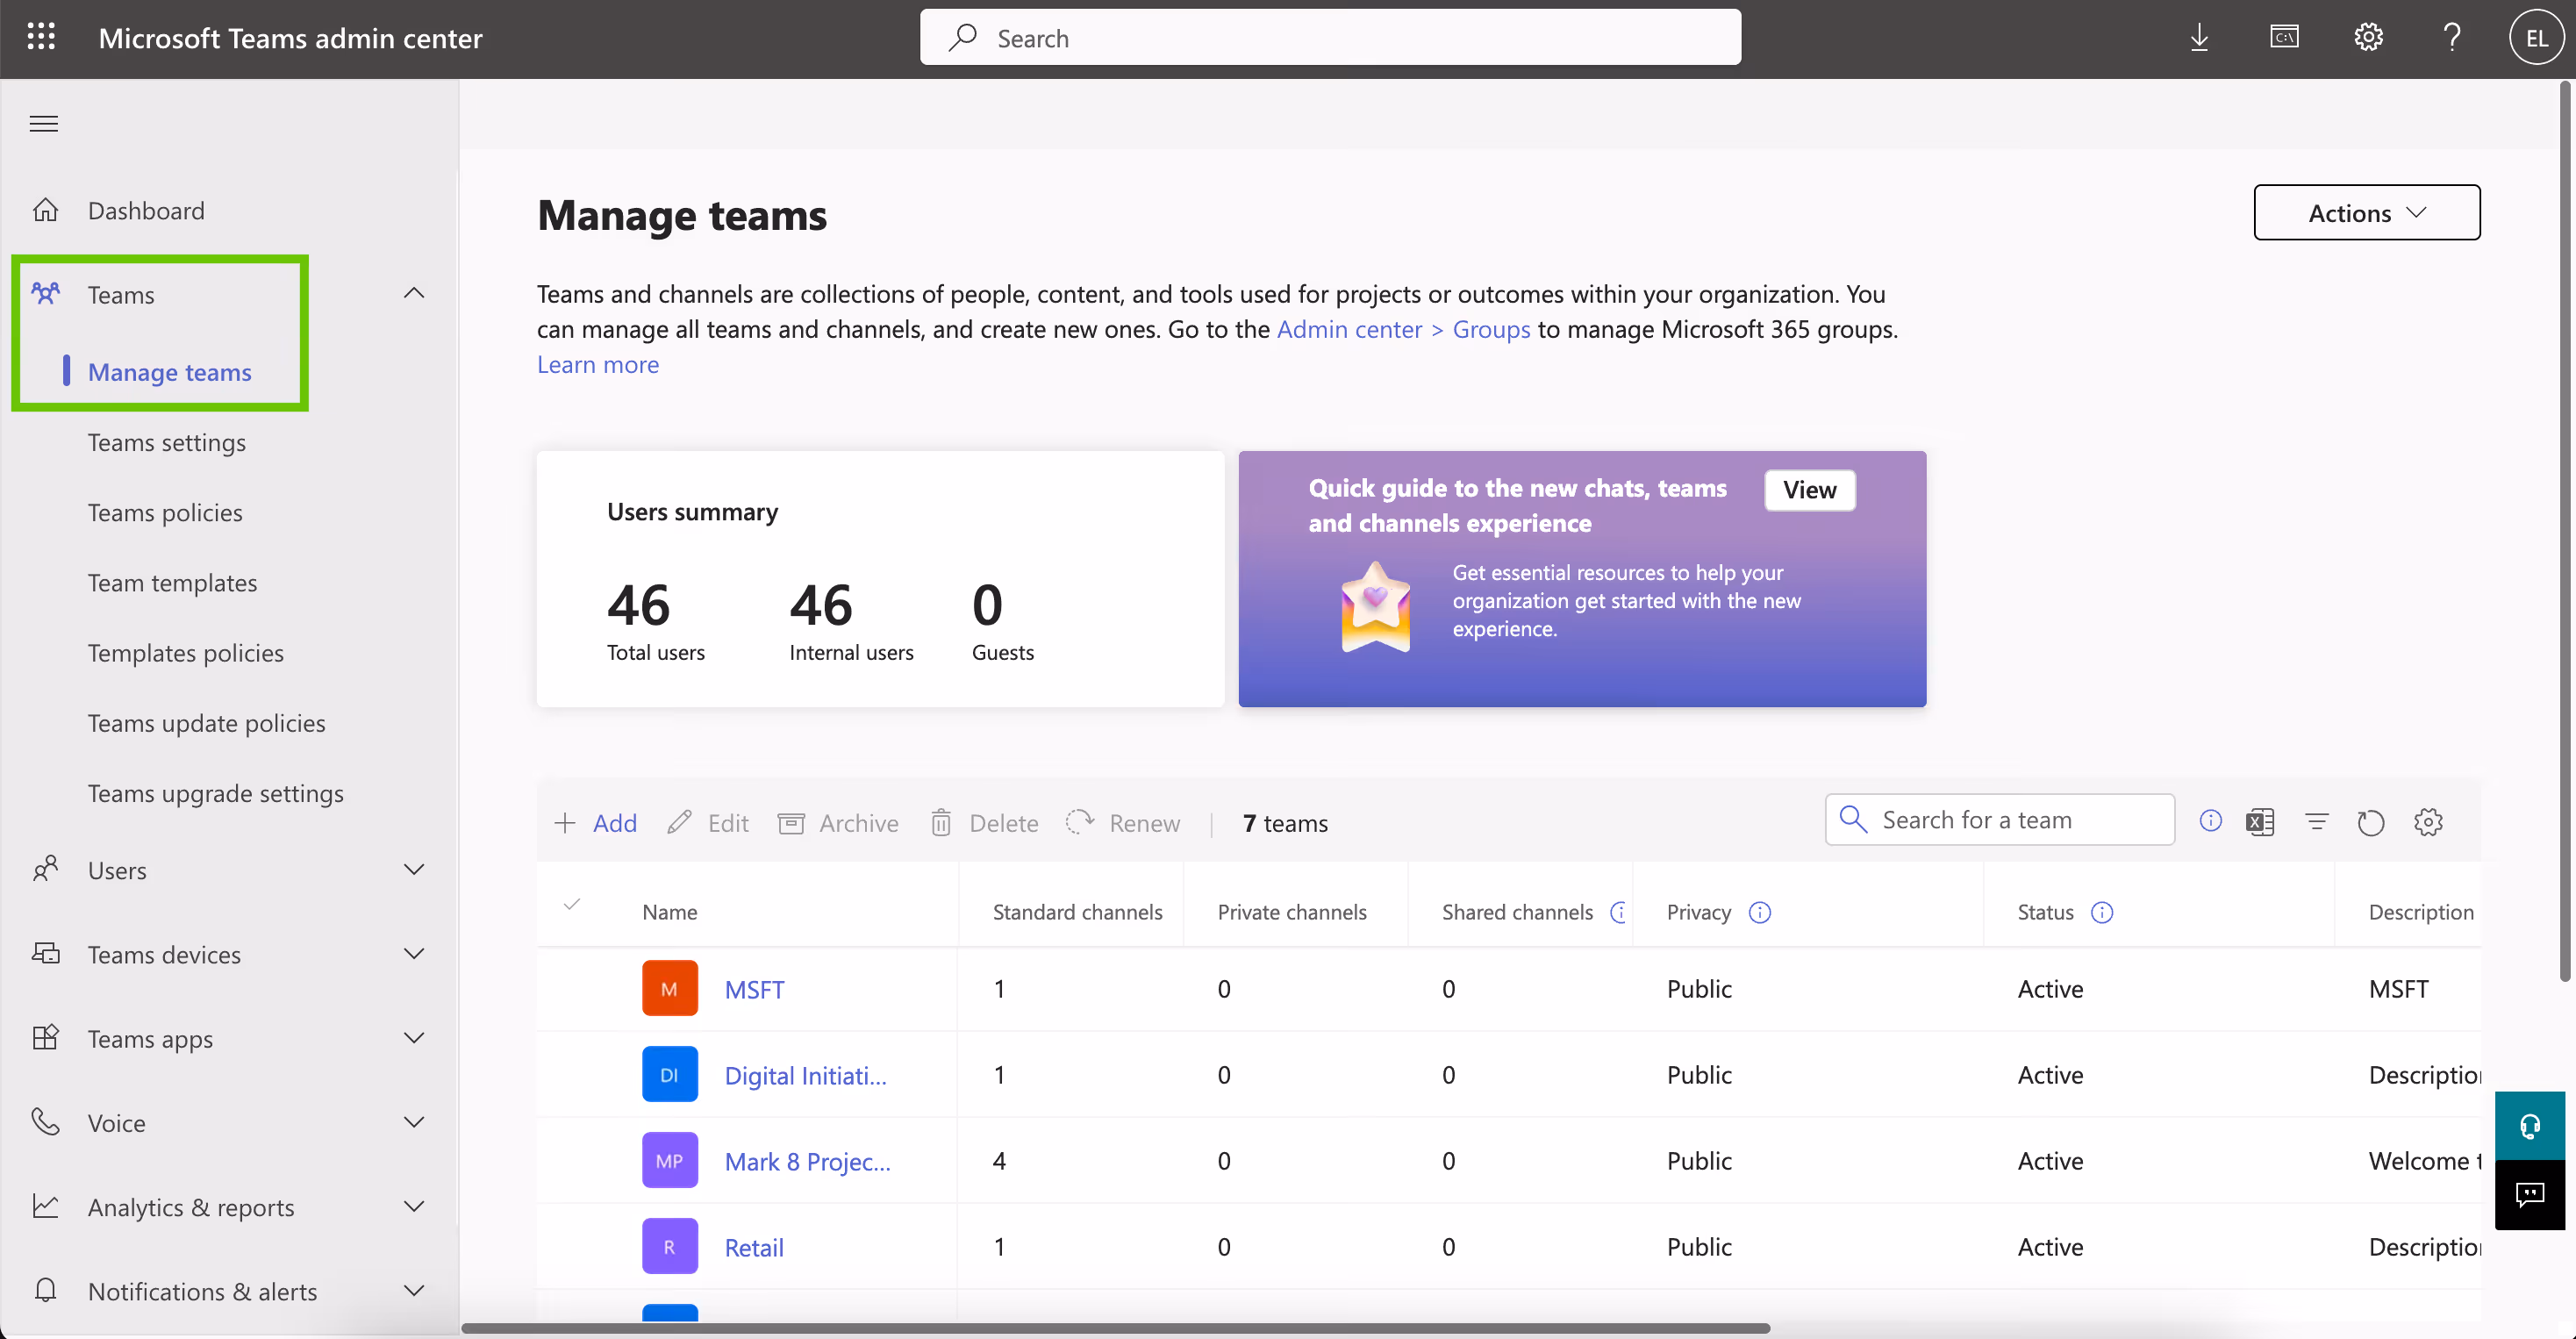Viewport: 2576px width, 1339px height.
Task: Click the help headset support button
Action: (2529, 1127)
